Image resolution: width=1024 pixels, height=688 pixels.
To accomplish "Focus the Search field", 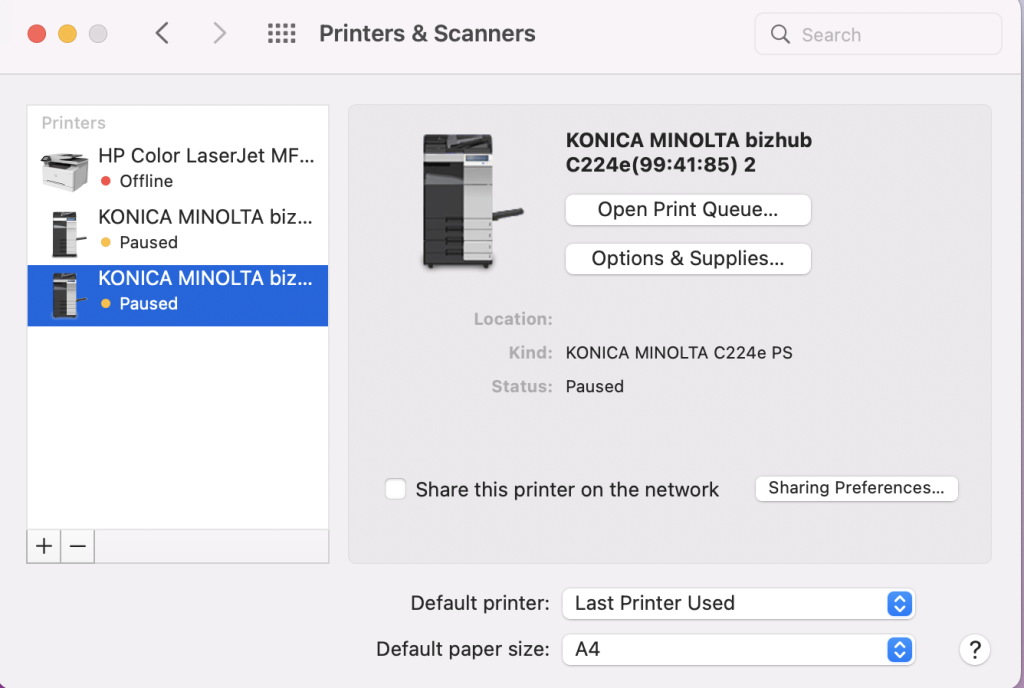I will pyautogui.click(x=878, y=34).
